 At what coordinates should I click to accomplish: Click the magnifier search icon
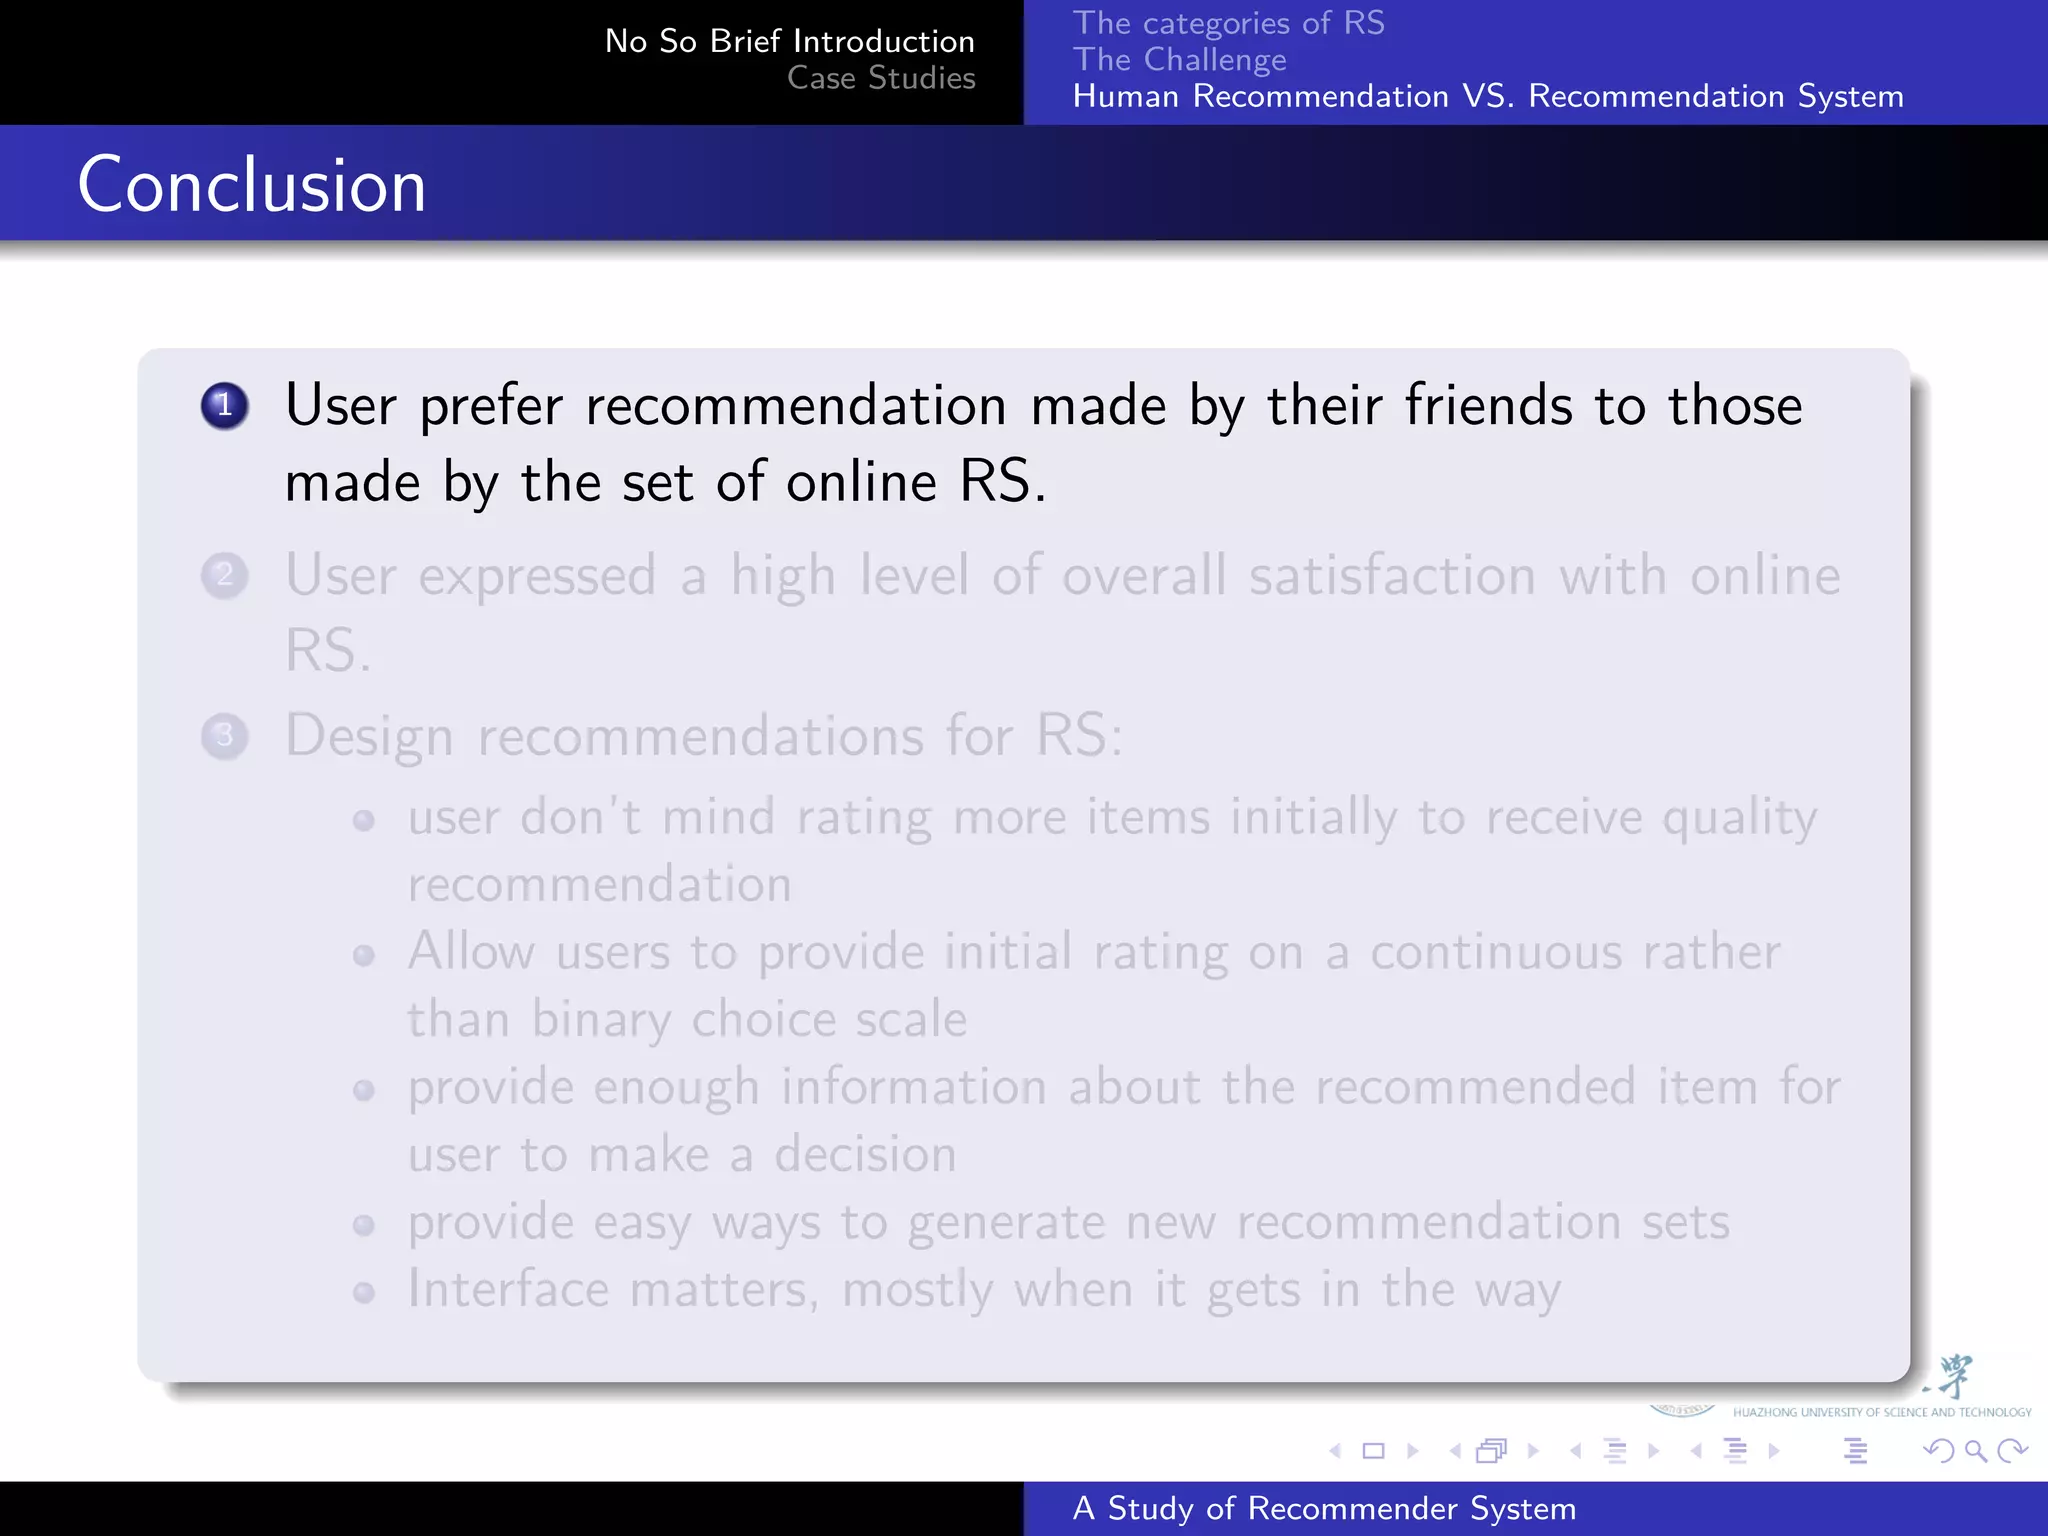coord(1975,1451)
